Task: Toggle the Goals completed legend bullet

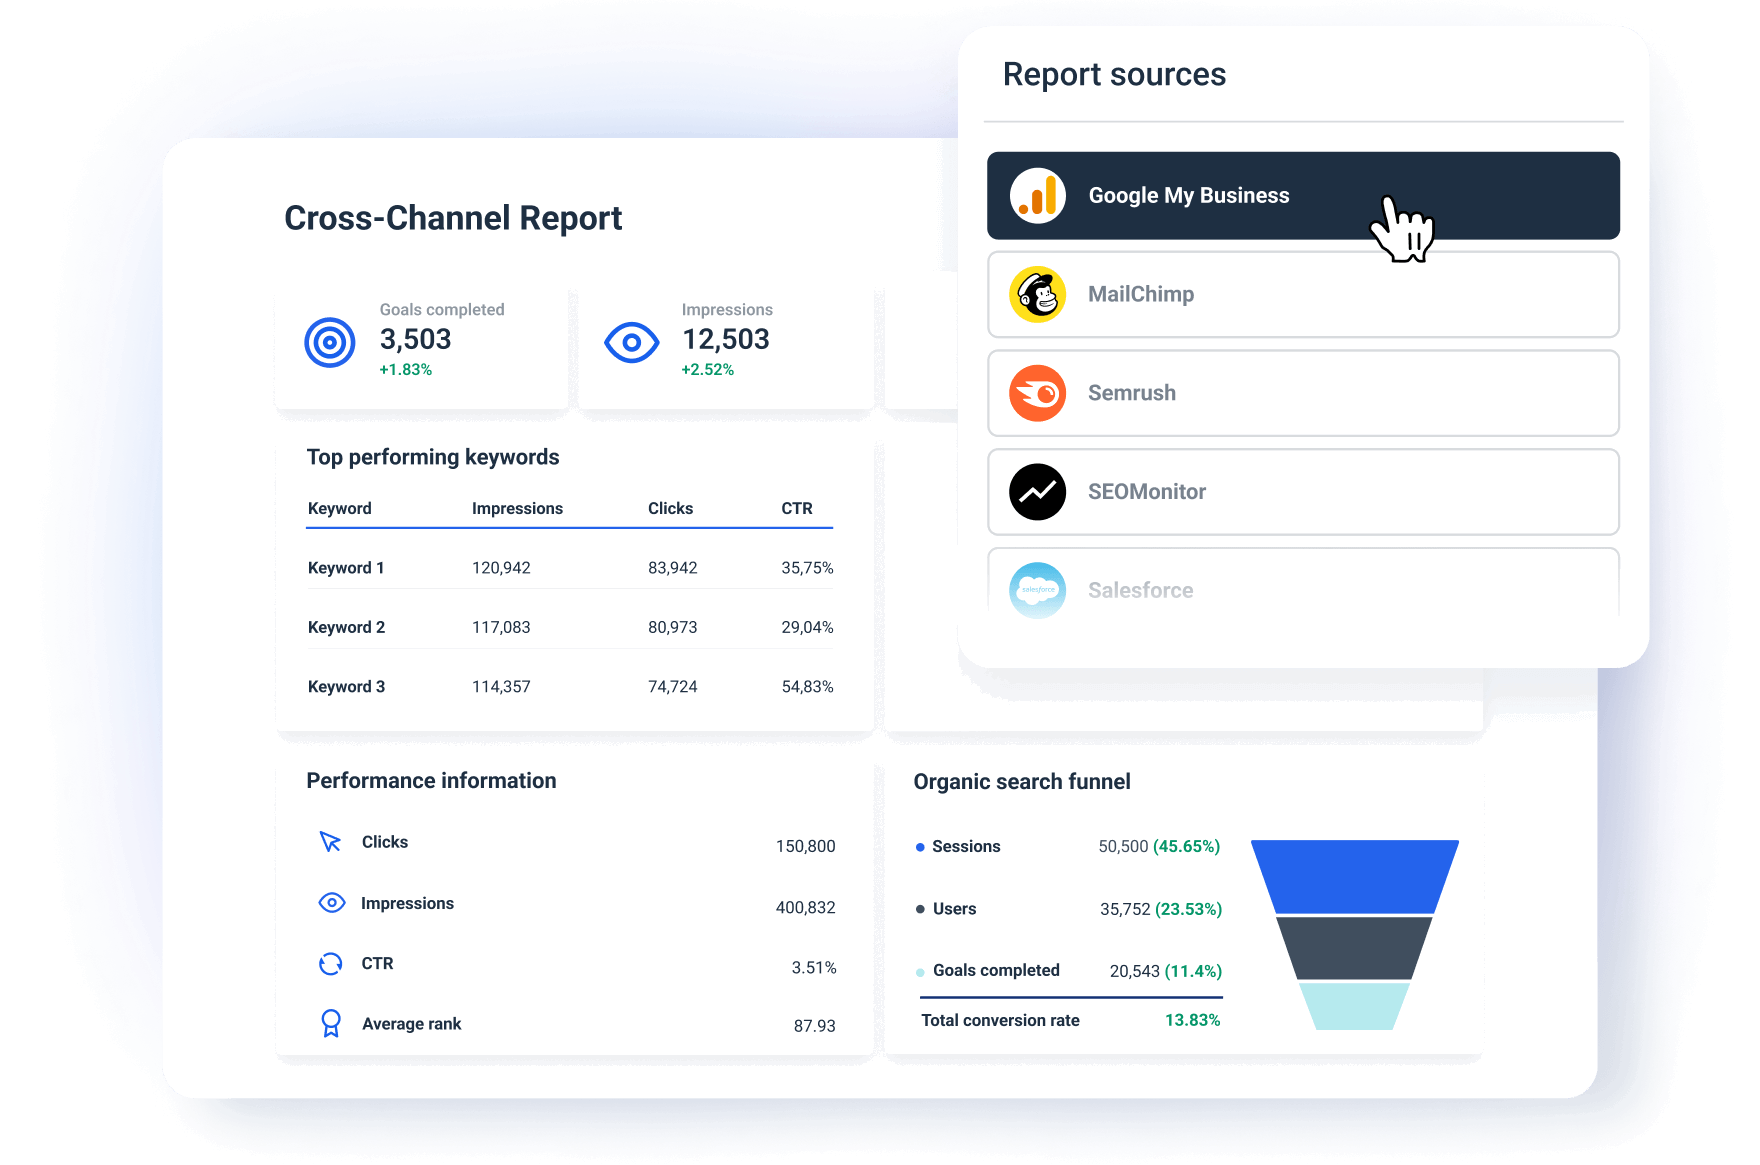Action: (920, 971)
